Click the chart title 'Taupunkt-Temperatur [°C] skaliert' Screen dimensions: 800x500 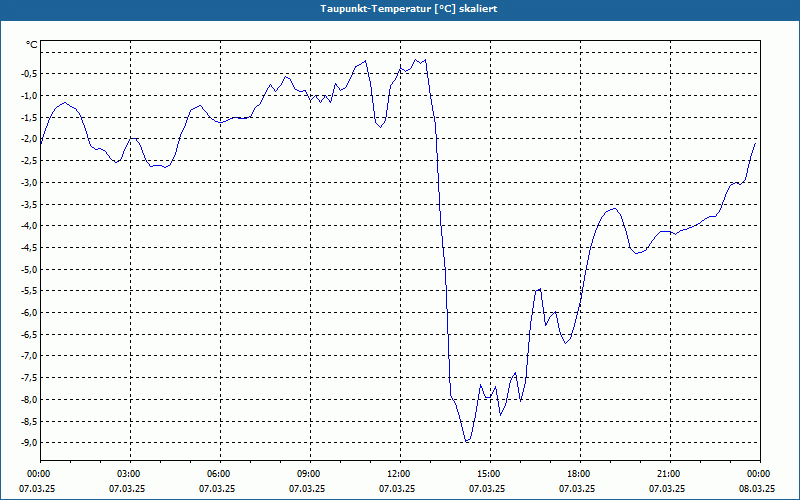point(409,9)
